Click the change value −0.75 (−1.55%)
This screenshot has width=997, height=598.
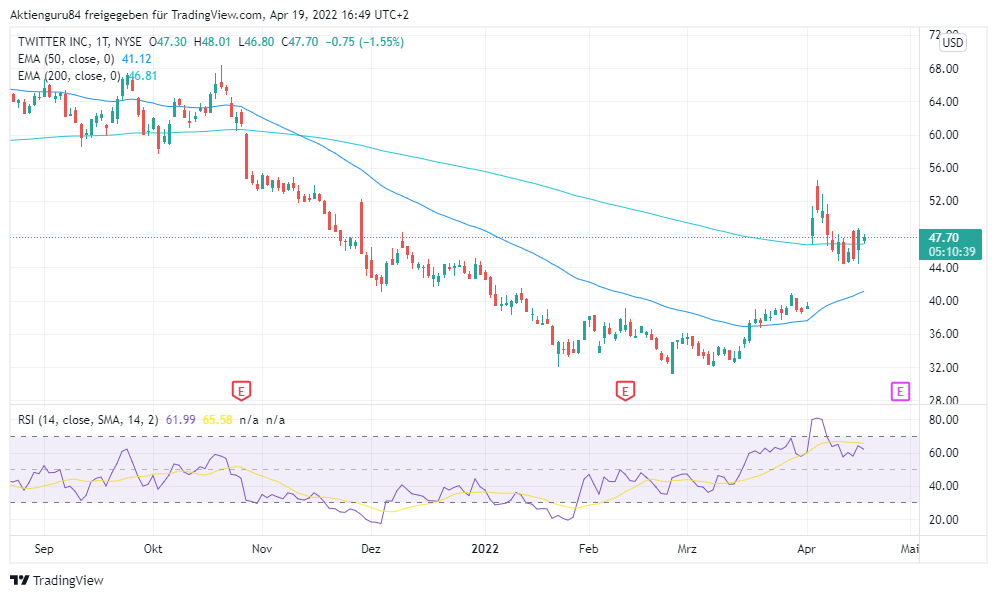365,42
